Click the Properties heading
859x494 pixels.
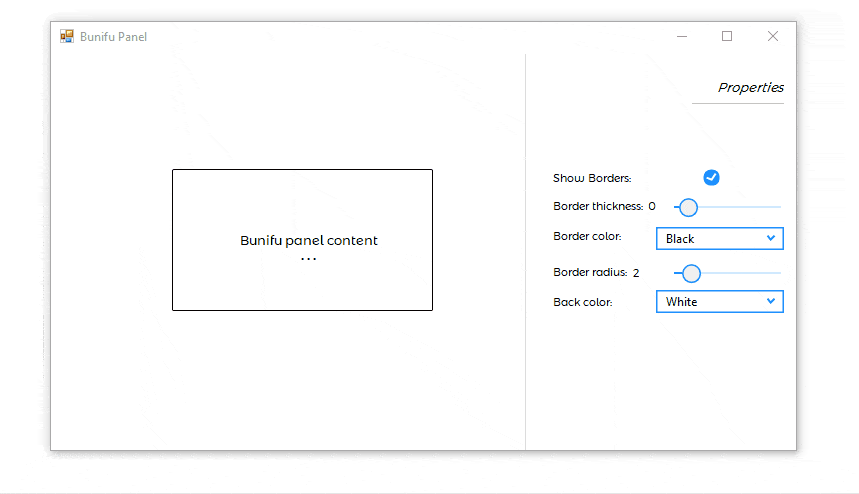click(751, 87)
